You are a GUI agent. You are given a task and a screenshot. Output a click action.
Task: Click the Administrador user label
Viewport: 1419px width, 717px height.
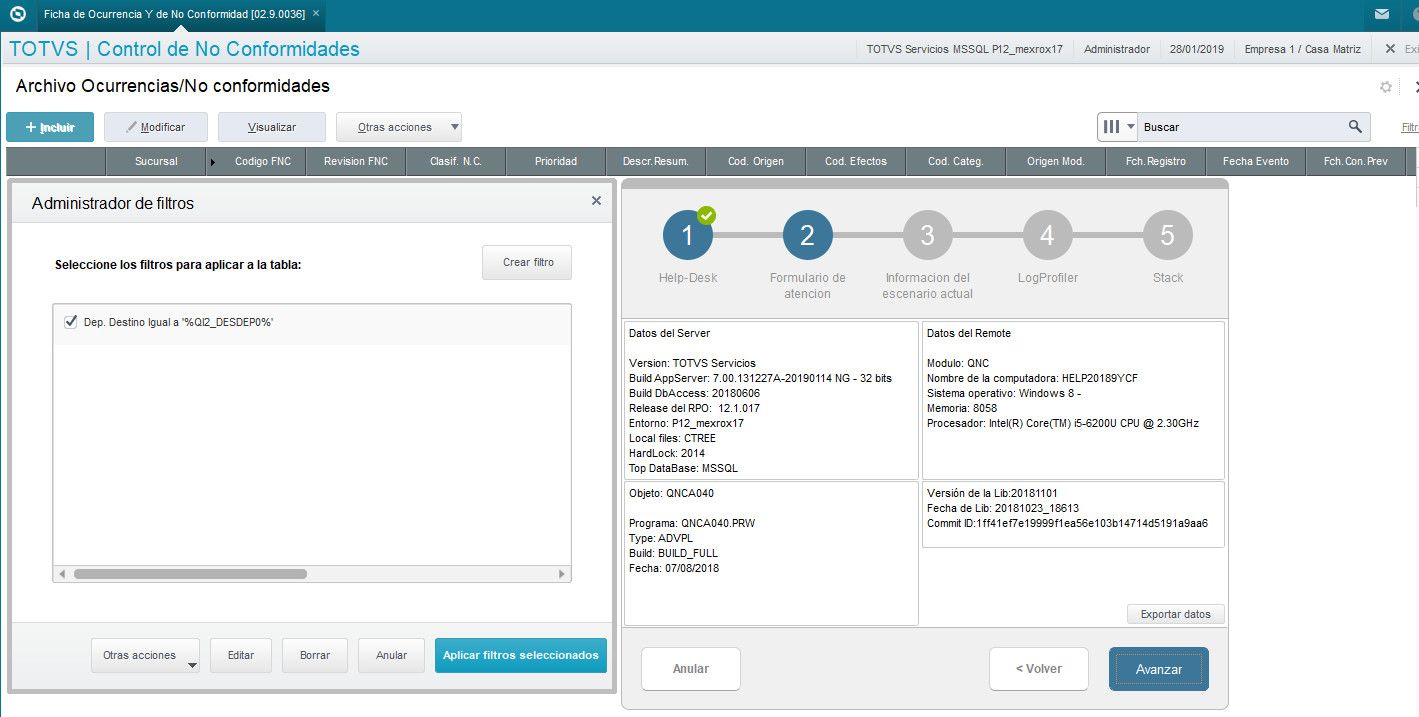1117,49
